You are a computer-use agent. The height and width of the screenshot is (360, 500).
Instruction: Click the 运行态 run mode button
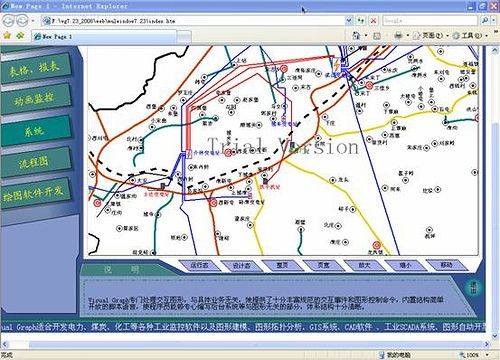click(x=200, y=266)
